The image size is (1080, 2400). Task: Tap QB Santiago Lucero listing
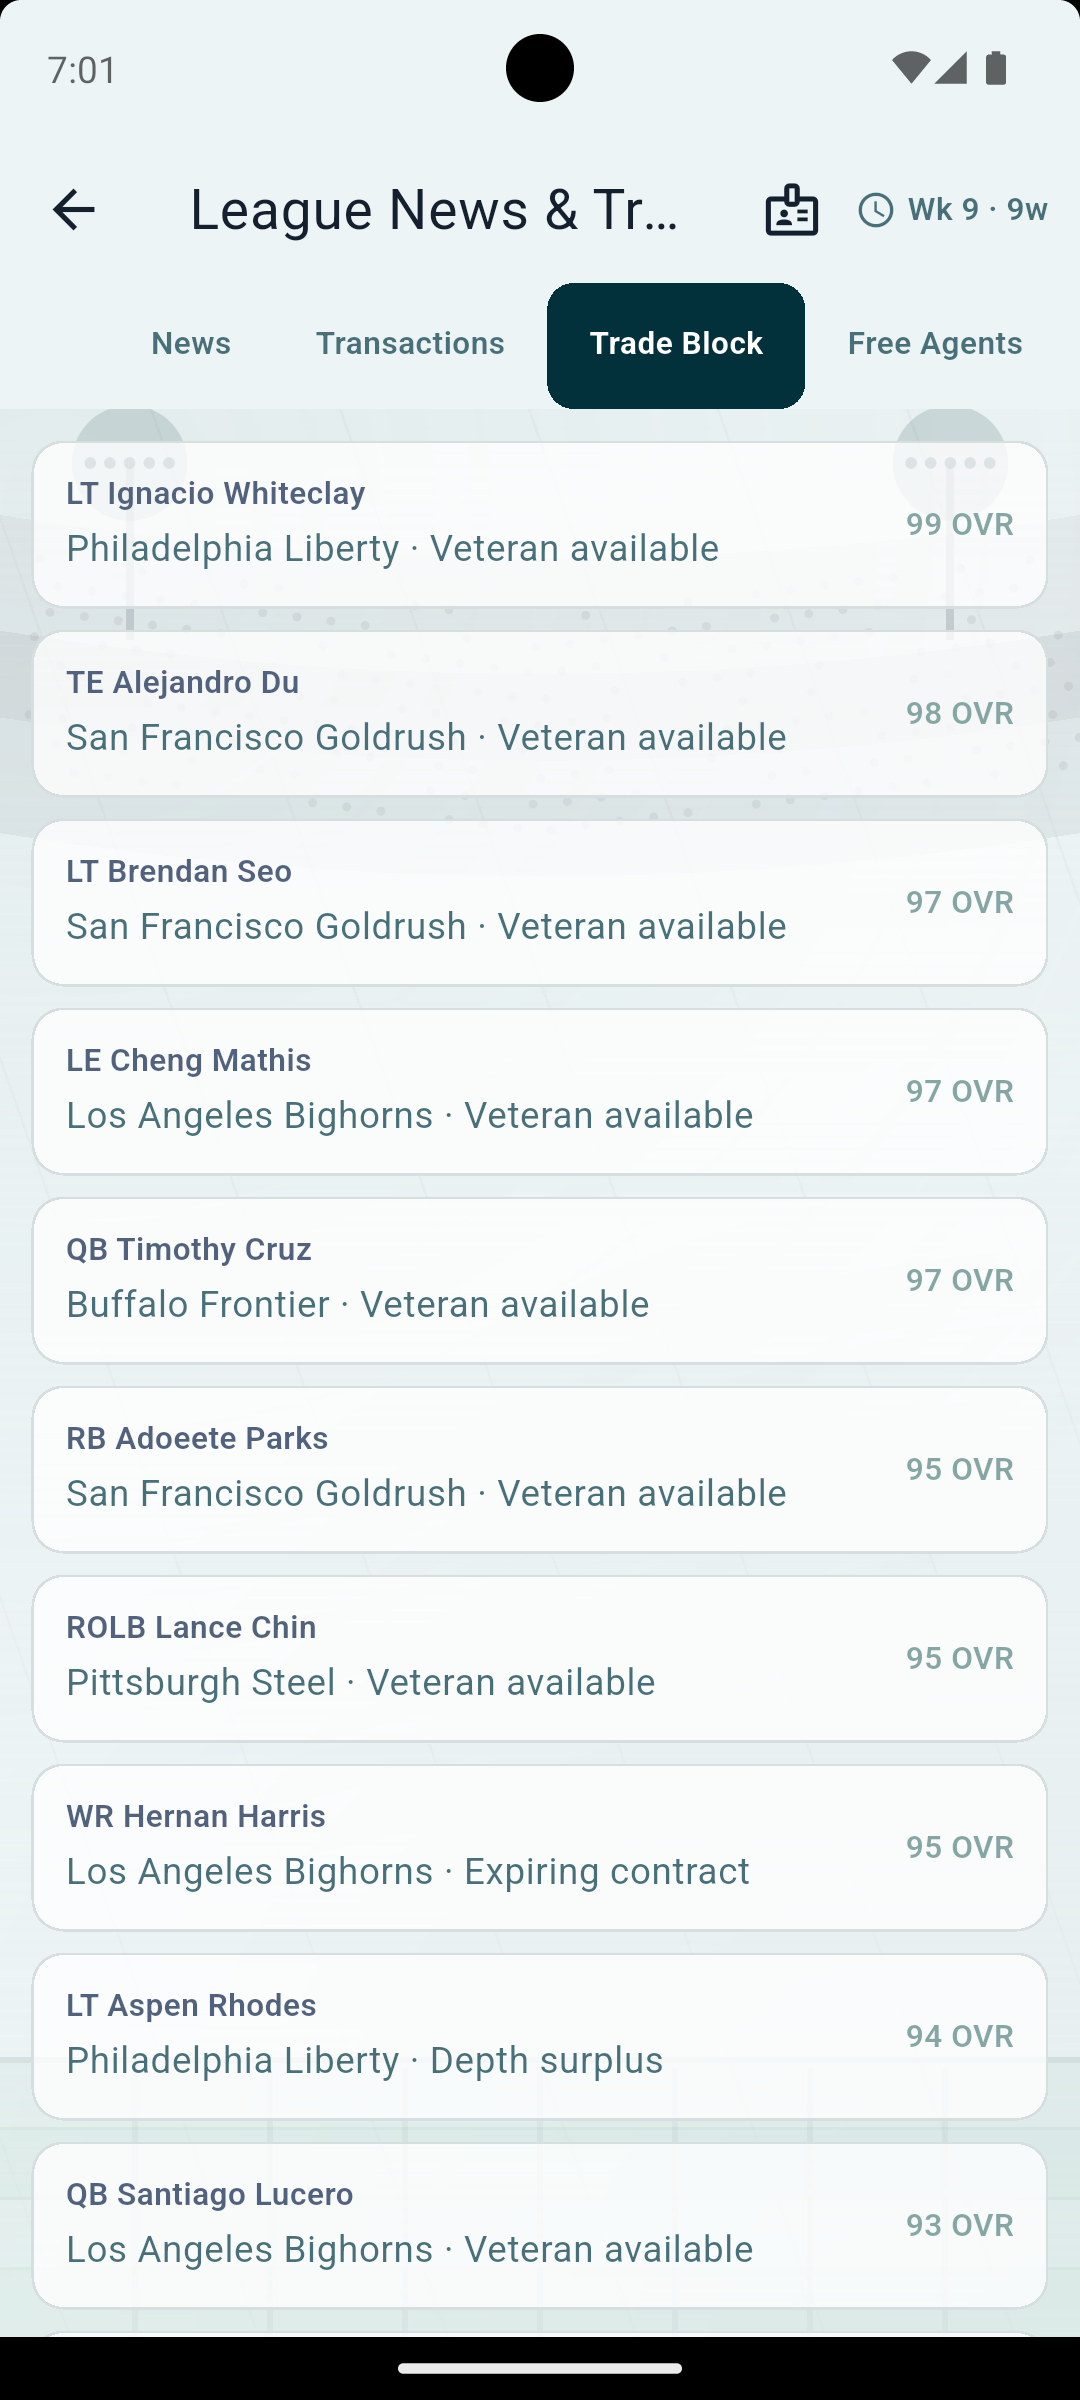(540, 2225)
